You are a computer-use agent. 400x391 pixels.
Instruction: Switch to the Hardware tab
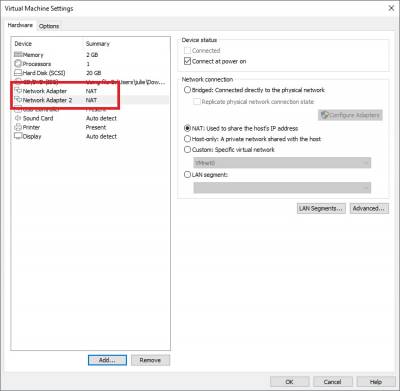[x=20, y=25]
